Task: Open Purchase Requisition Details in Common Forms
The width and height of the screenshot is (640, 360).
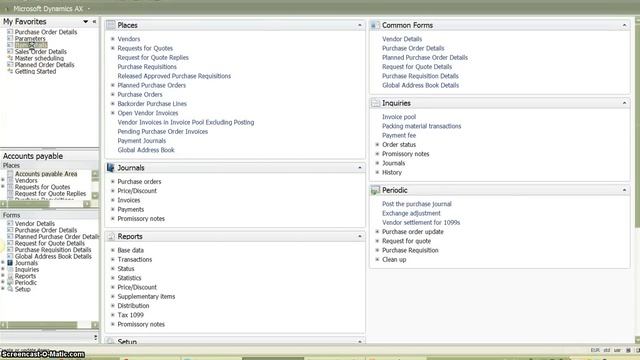Action: pos(420,76)
